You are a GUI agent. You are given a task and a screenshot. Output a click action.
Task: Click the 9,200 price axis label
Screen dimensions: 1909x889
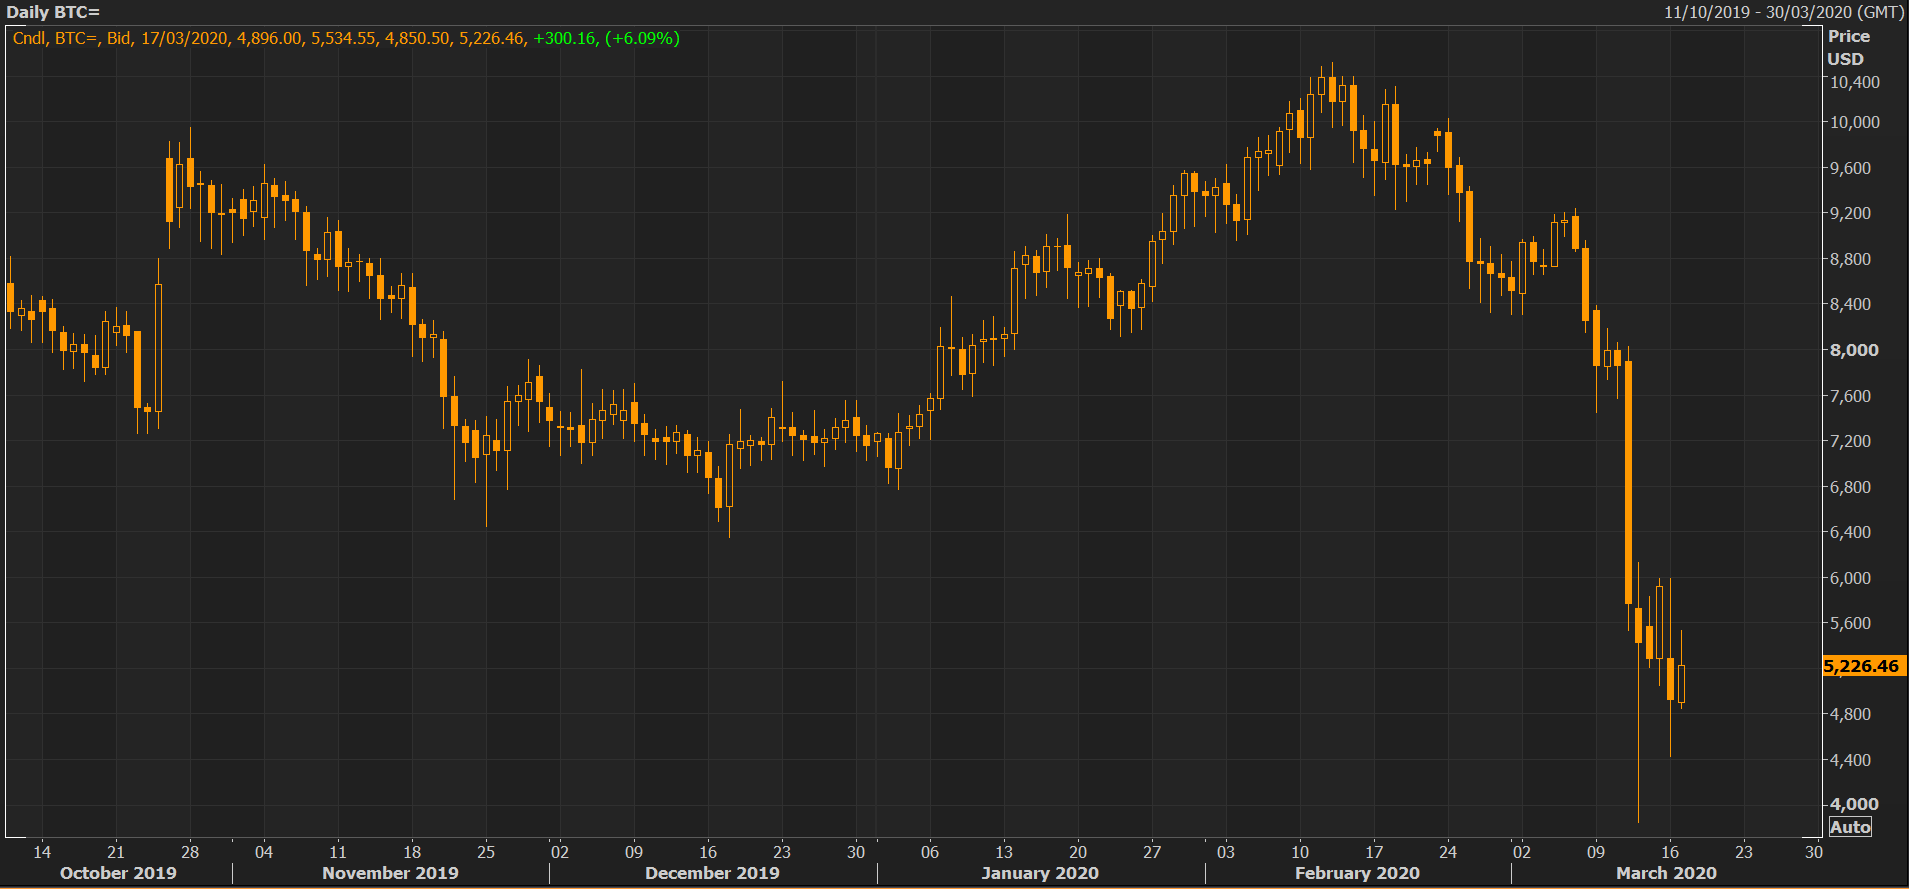click(x=1850, y=213)
